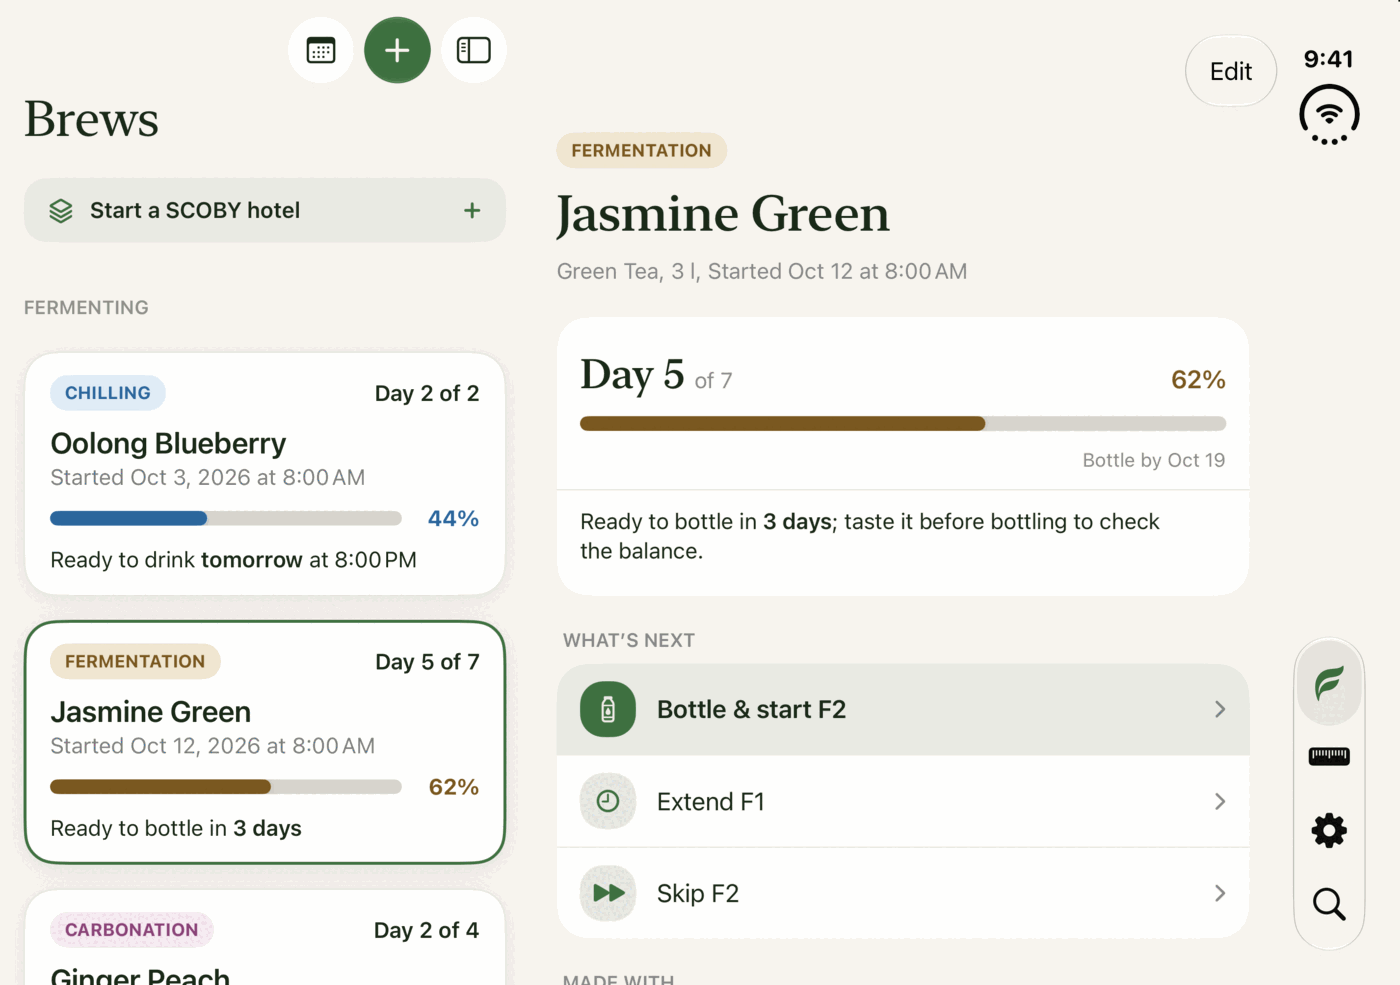
Task: Click 'Green Tea, 3 l, Started Oct 12' subtitle
Action: coord(762,271)
